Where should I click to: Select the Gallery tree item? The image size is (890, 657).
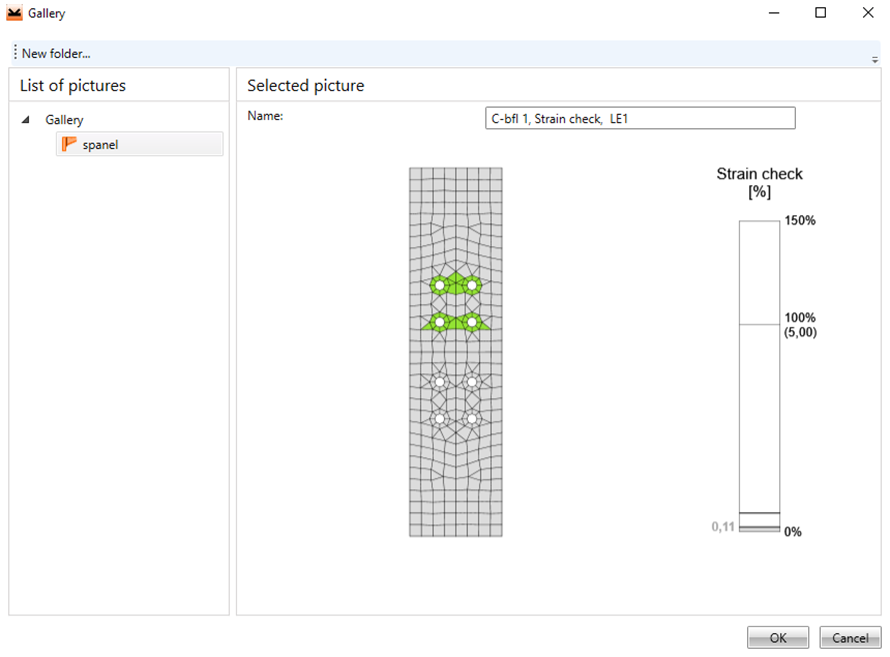coord(64,120)
